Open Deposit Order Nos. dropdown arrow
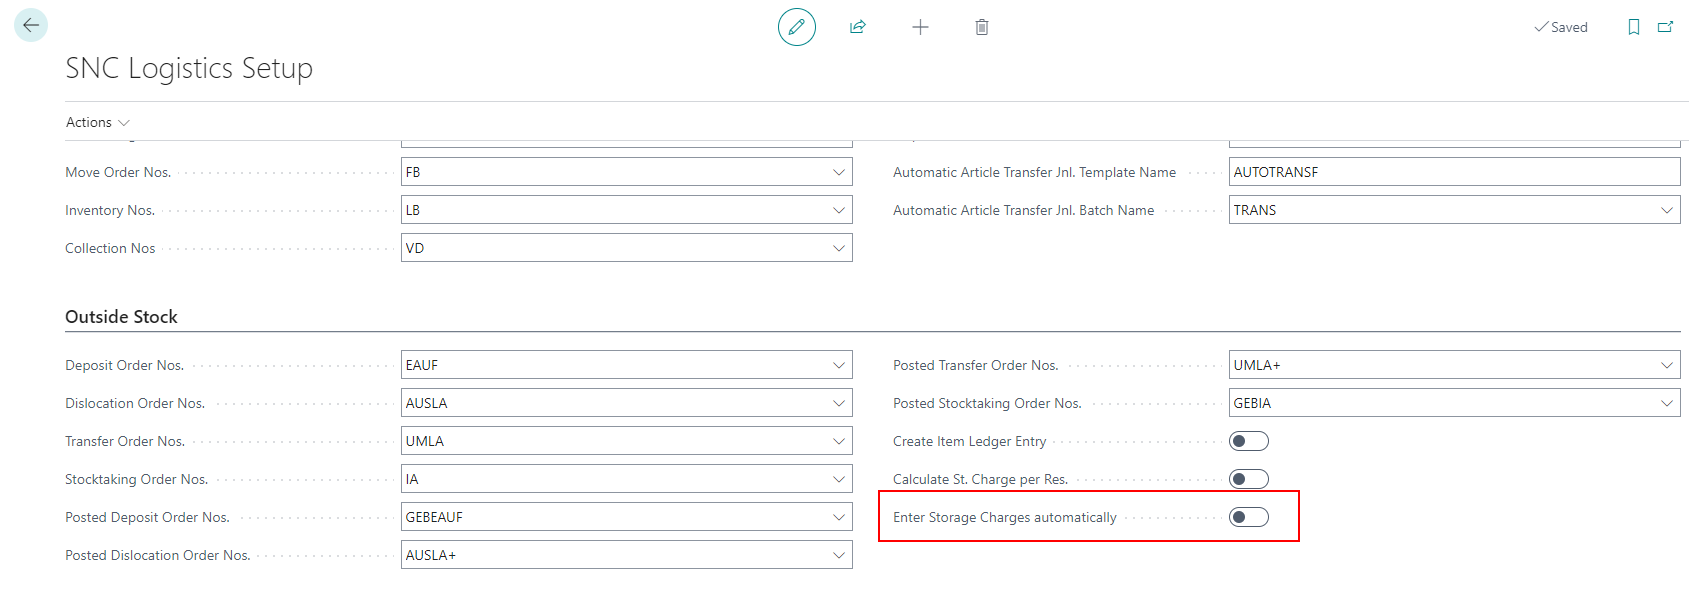This screenshot has height=603, width=1689. [x=838, y=365]
